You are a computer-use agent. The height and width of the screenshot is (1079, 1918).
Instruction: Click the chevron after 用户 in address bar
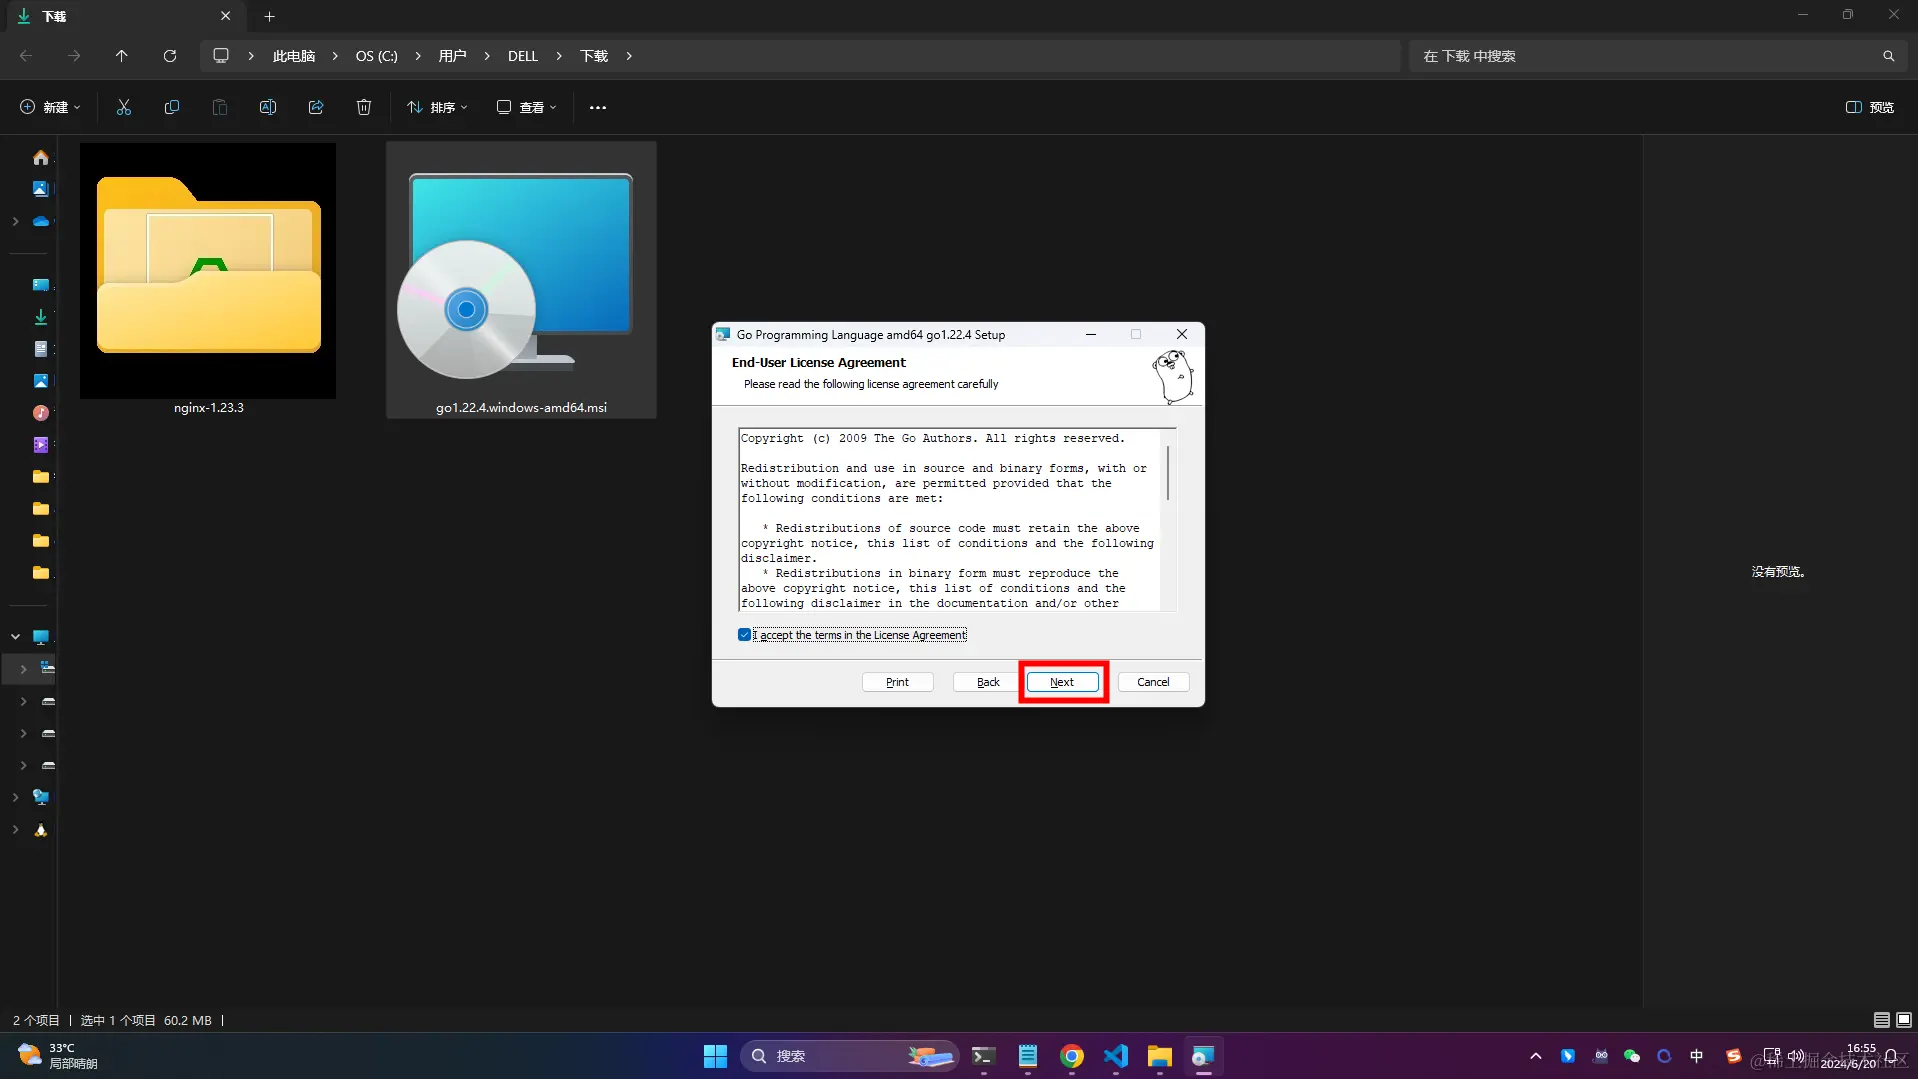pos(487,56)
